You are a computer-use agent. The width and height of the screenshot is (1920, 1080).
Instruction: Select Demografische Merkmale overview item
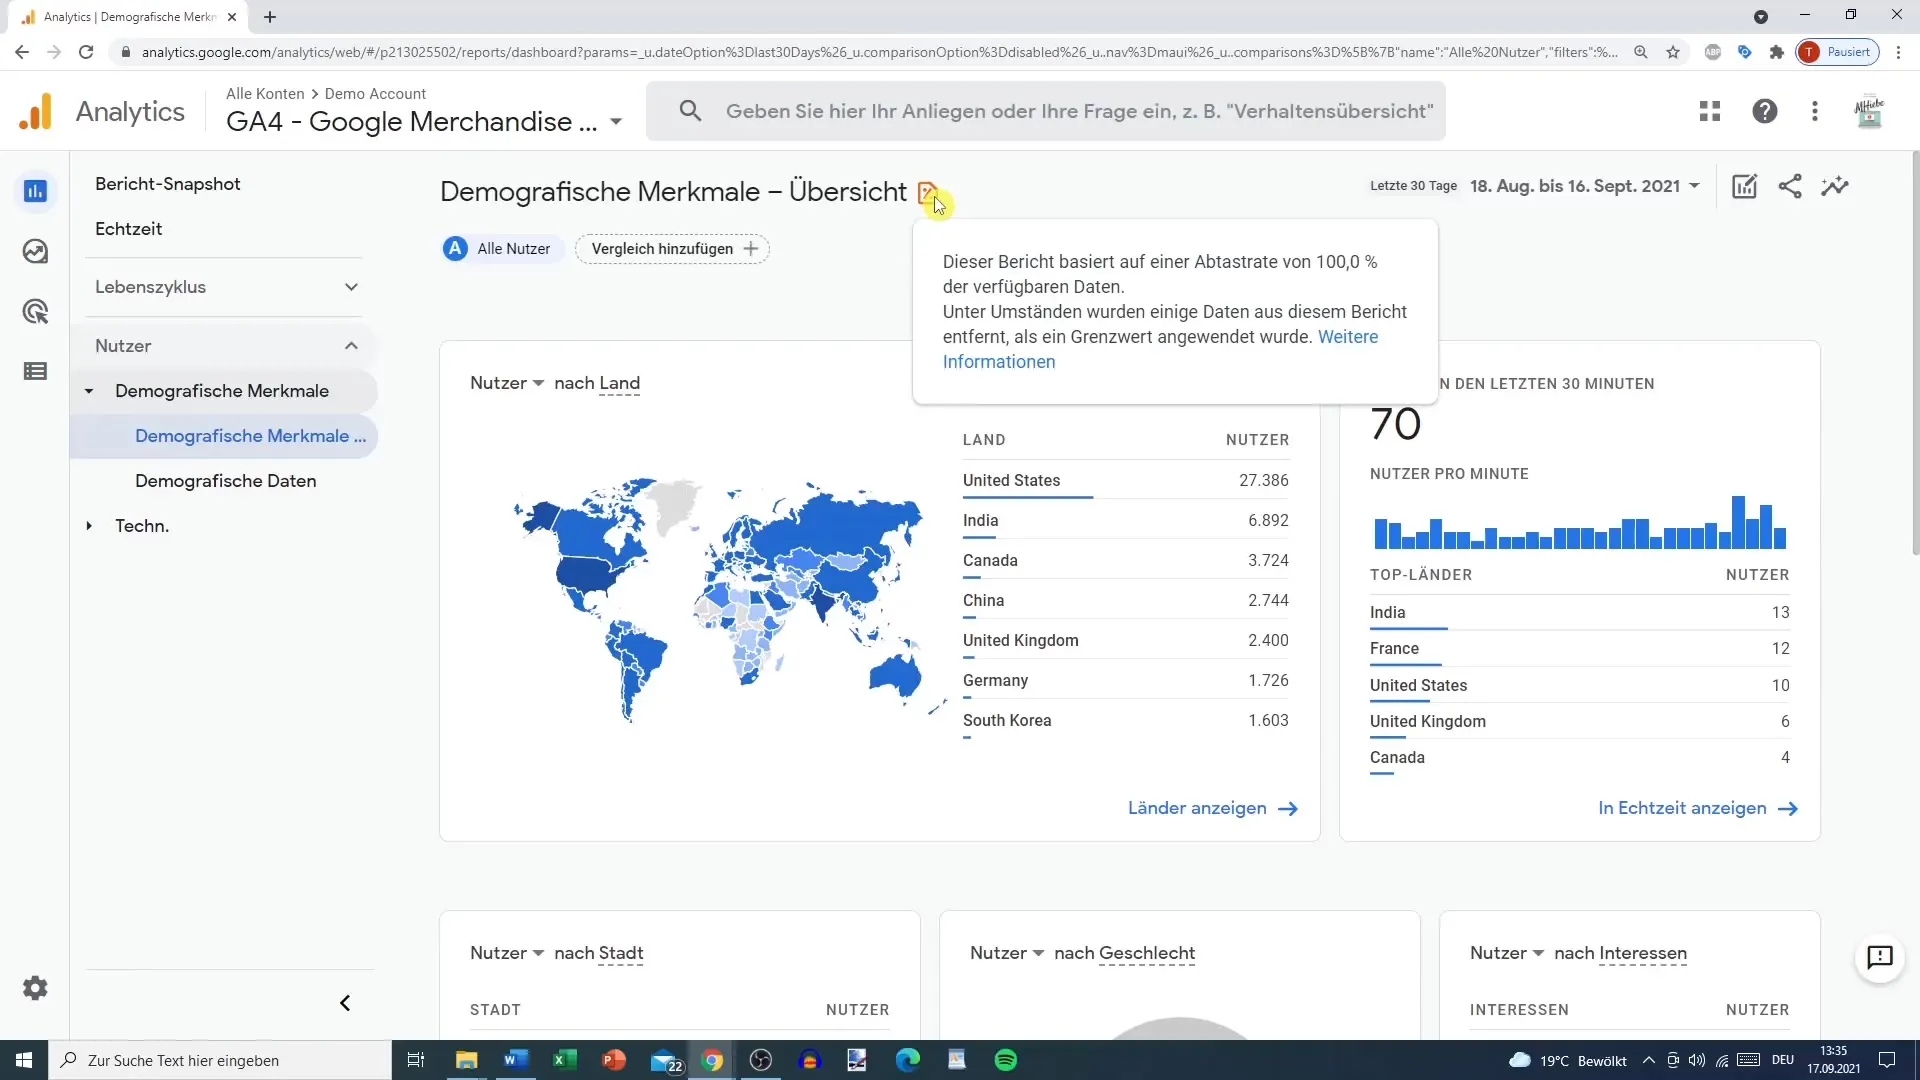coord(224,436)
